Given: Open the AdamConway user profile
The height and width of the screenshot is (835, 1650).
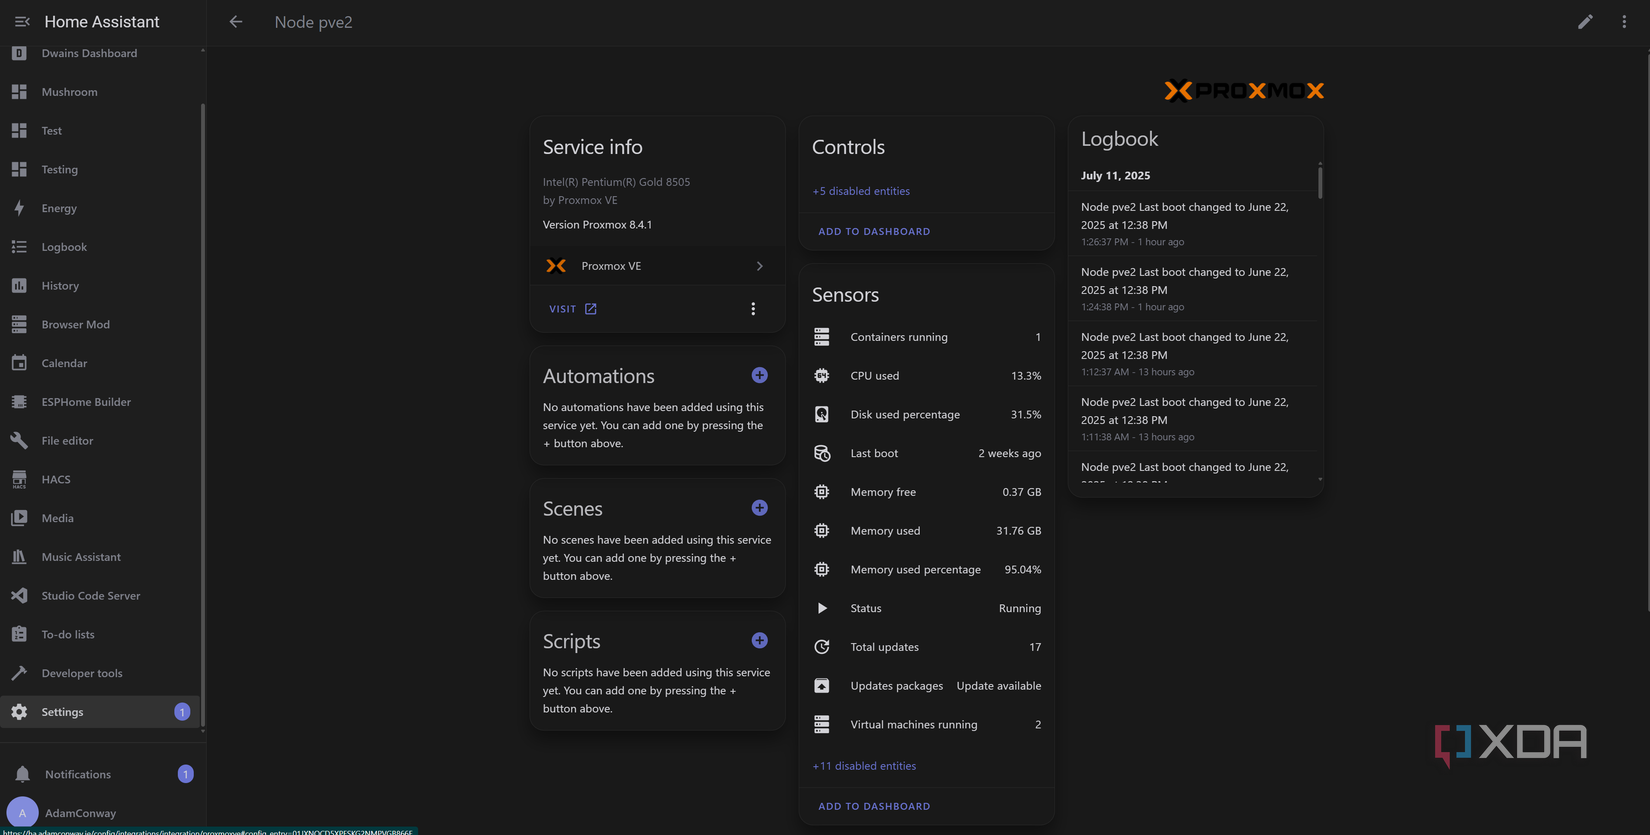Looking at the screenshot, I should (x=100, y=813).
